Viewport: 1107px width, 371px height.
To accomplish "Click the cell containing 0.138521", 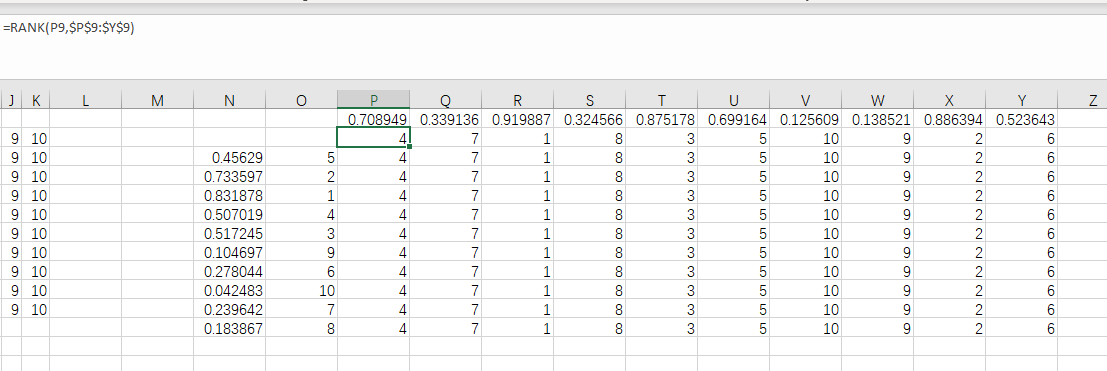I will tap(878, 119).
